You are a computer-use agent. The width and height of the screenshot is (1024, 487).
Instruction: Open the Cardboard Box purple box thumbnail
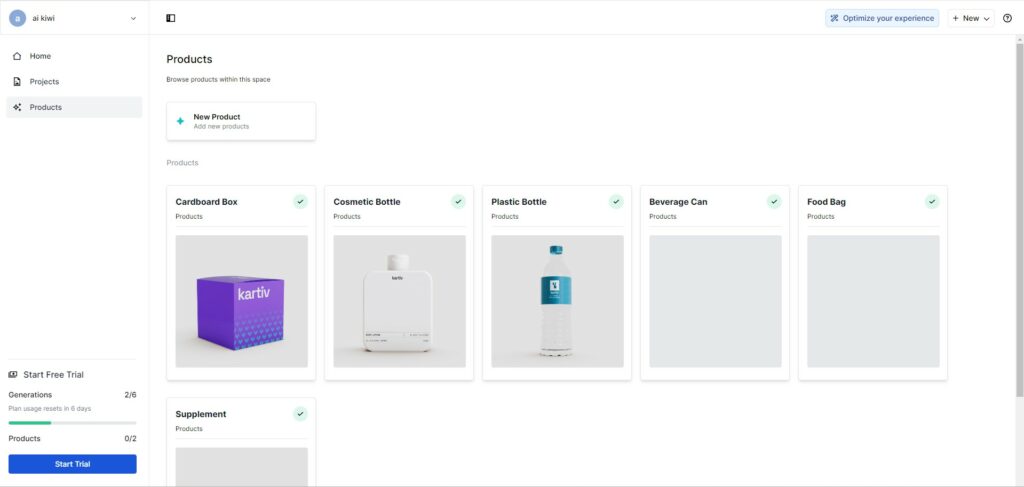[242, 301]
